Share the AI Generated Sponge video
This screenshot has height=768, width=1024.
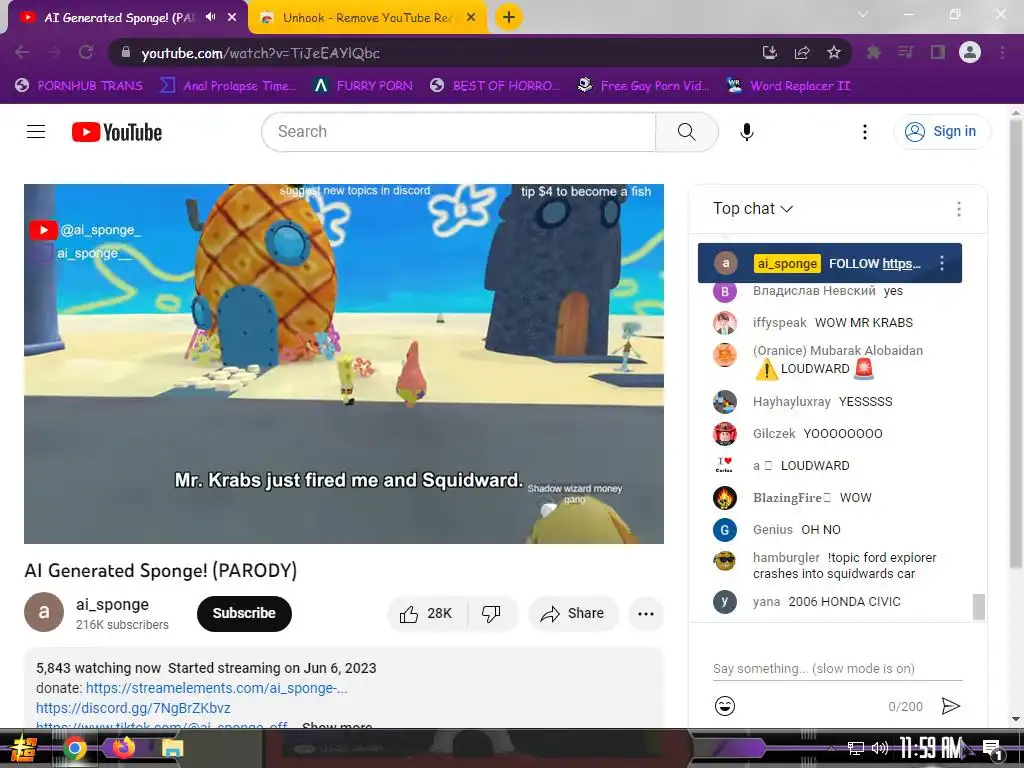click(572, 613)
